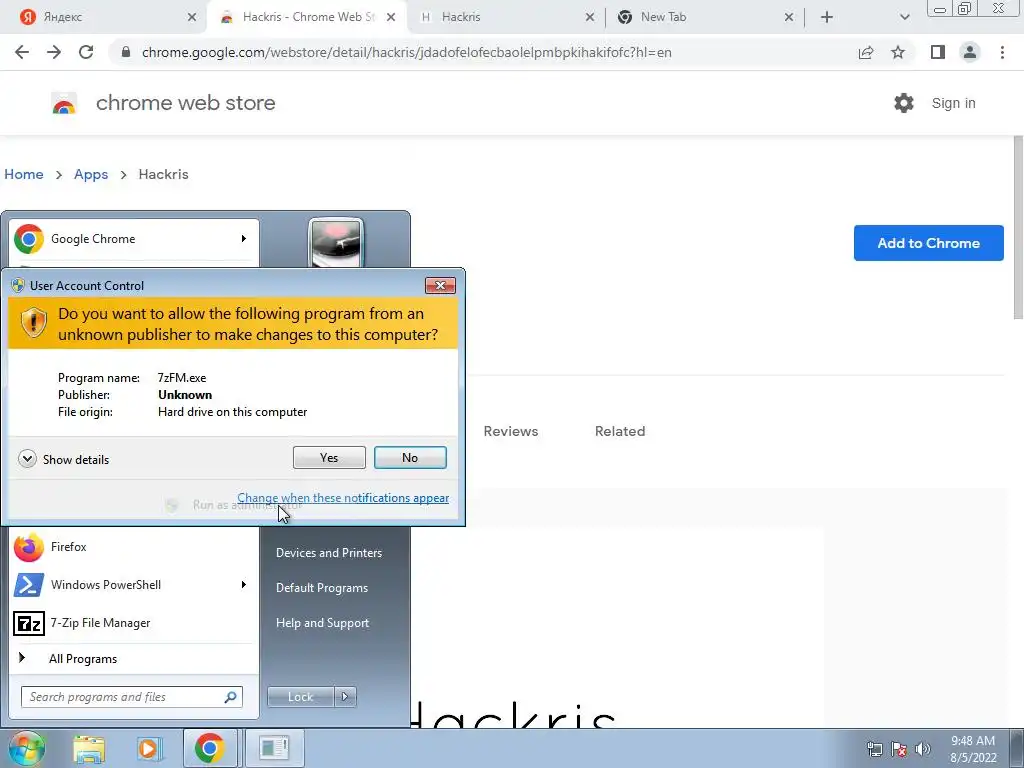Click the search magnifier in Start menu
Screen dimensions: 1024x768
(x=231, y=697)
